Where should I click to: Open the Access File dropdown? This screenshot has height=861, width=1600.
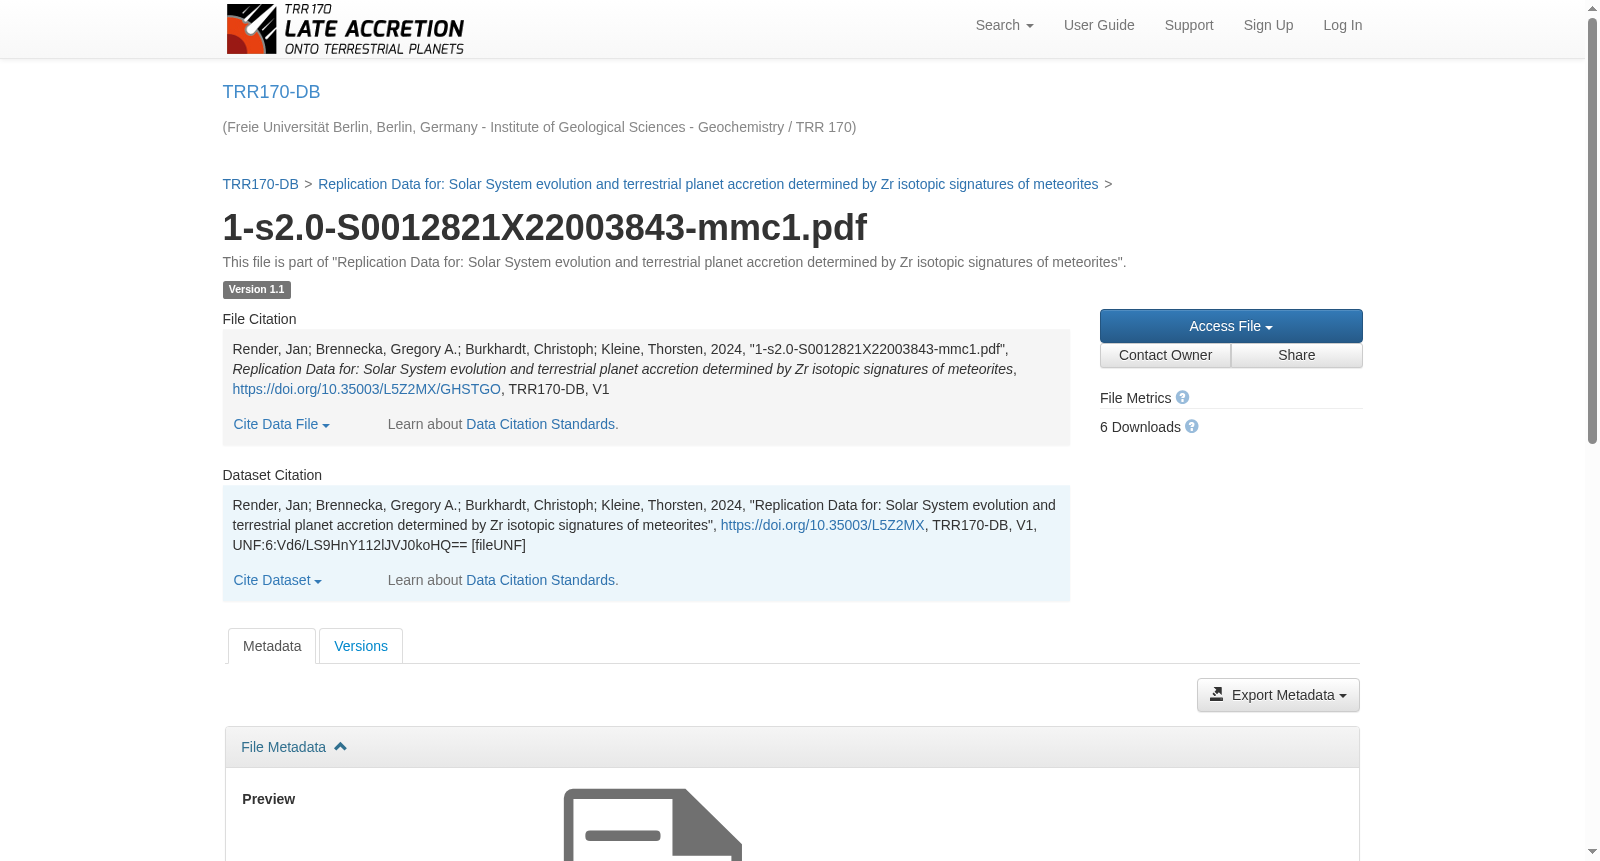click(1231, 326)
